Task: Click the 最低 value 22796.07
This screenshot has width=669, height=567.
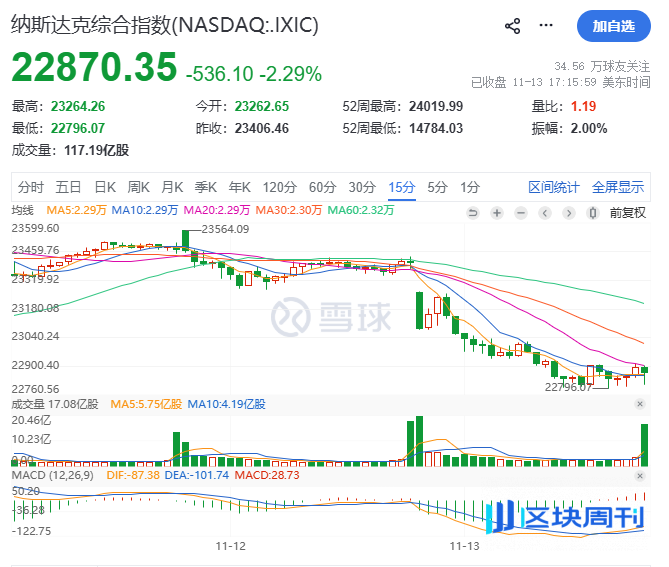Action: pos(78,128)
